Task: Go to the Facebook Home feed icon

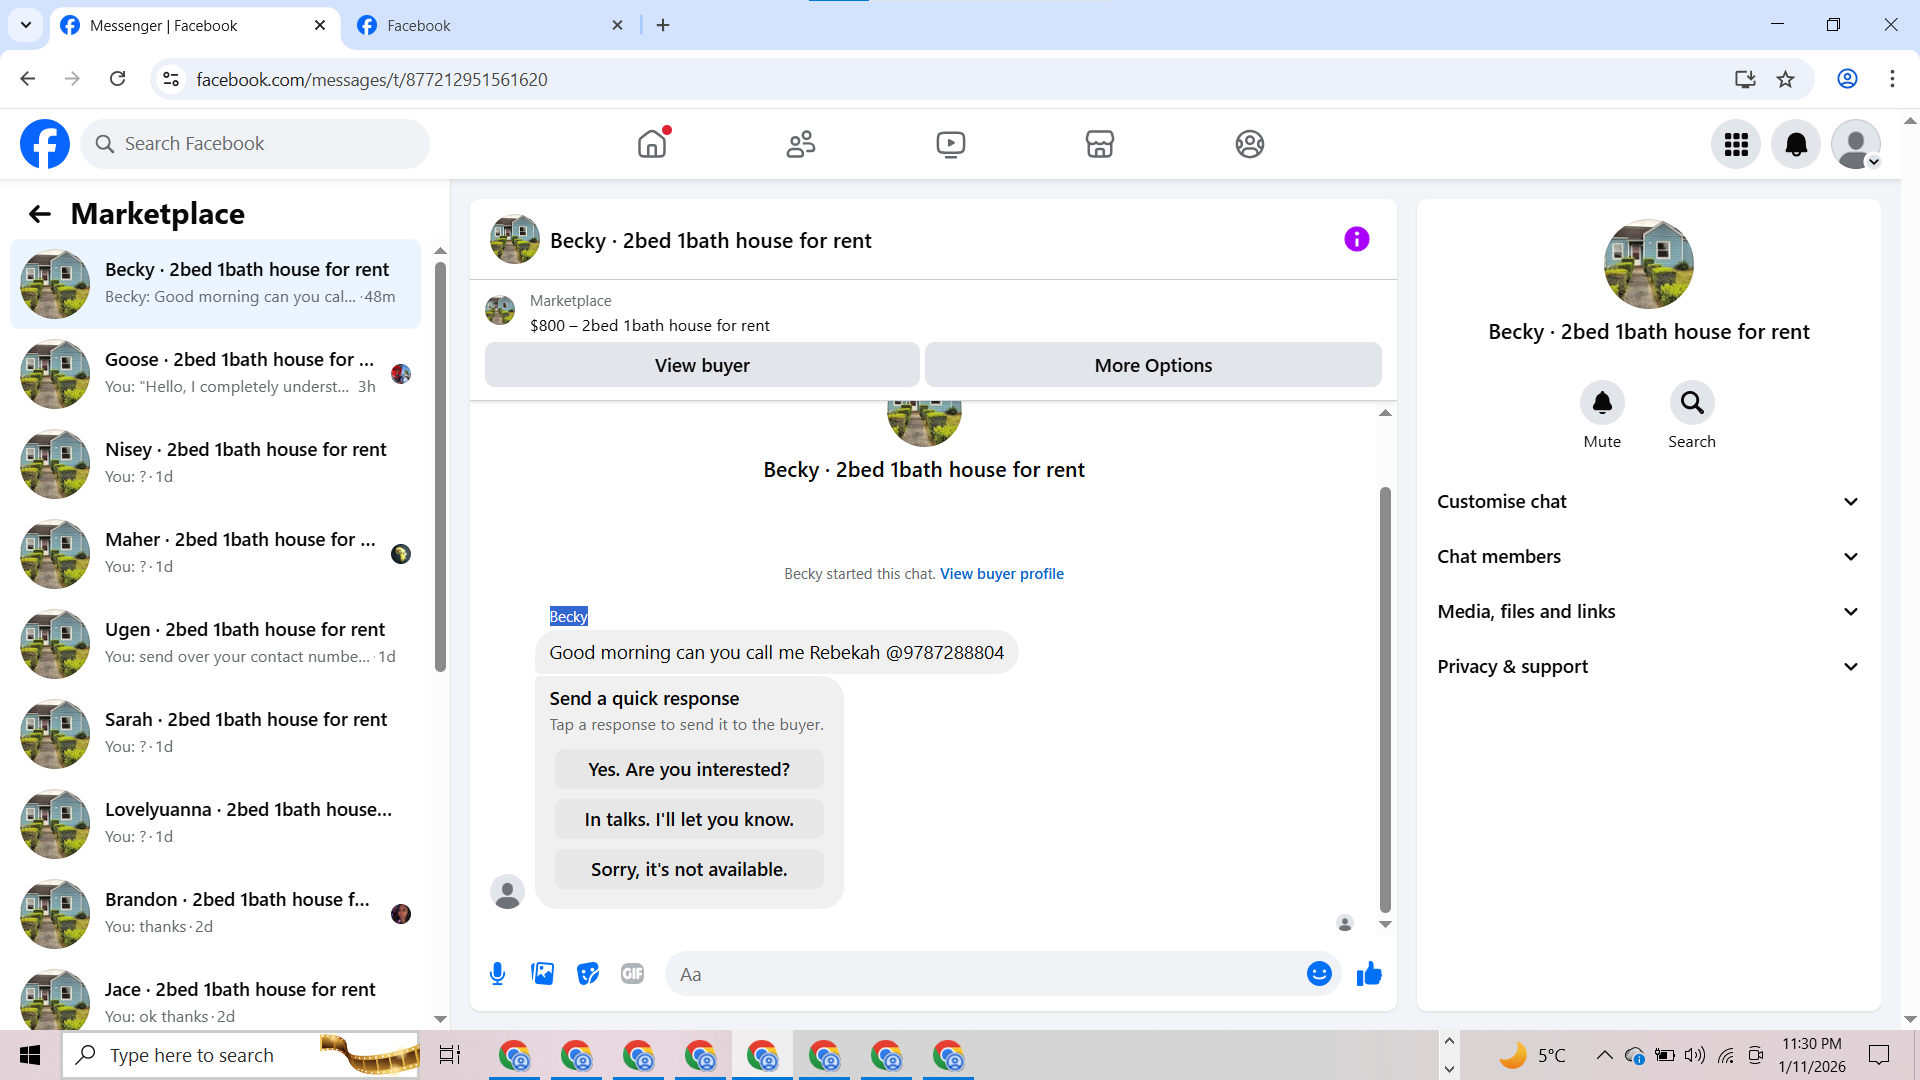Action: click(652, 144)
